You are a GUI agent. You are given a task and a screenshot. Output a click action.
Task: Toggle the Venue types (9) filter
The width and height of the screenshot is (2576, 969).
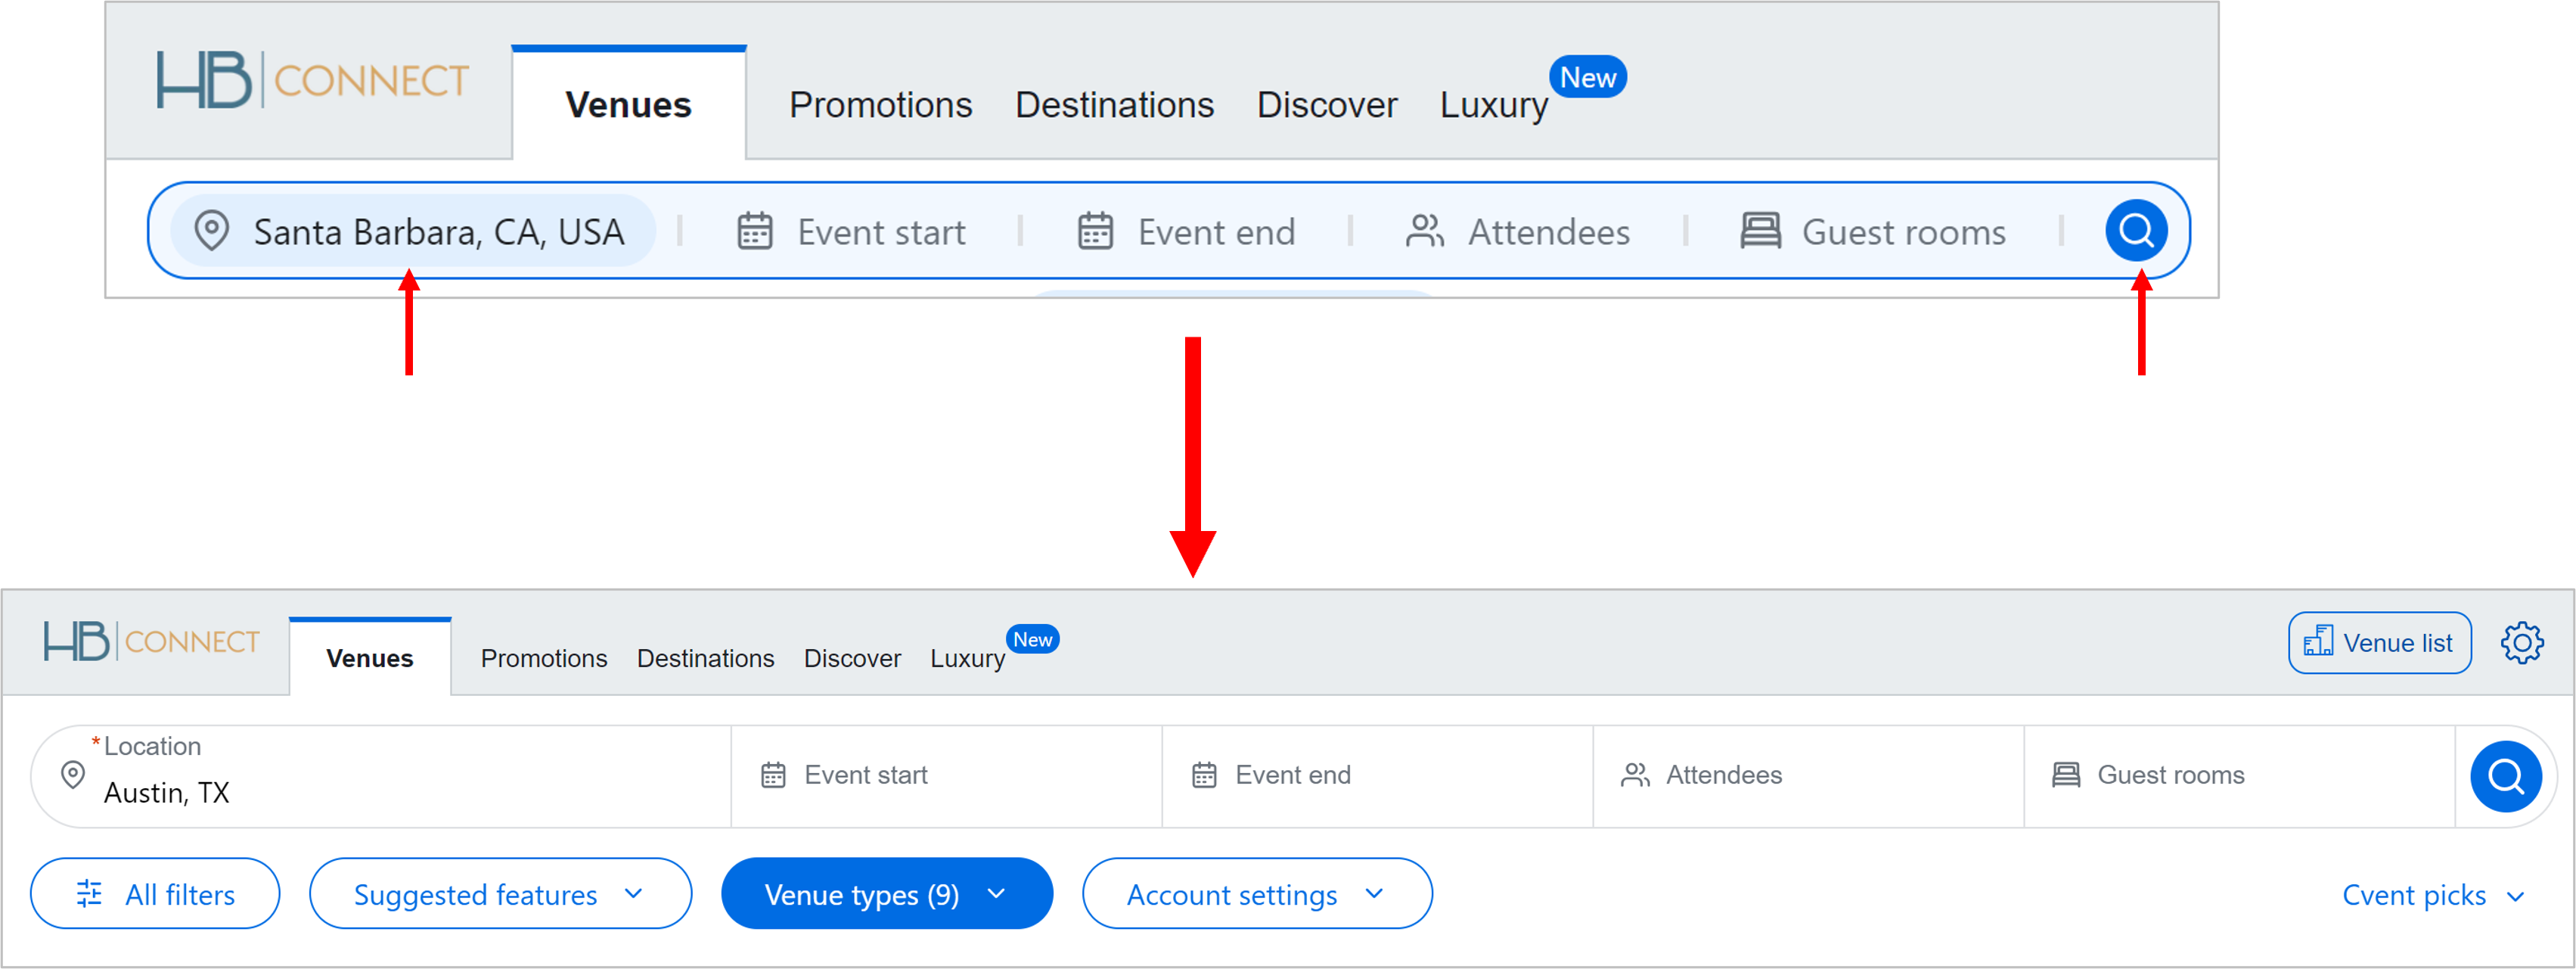(x=886, y=893)
